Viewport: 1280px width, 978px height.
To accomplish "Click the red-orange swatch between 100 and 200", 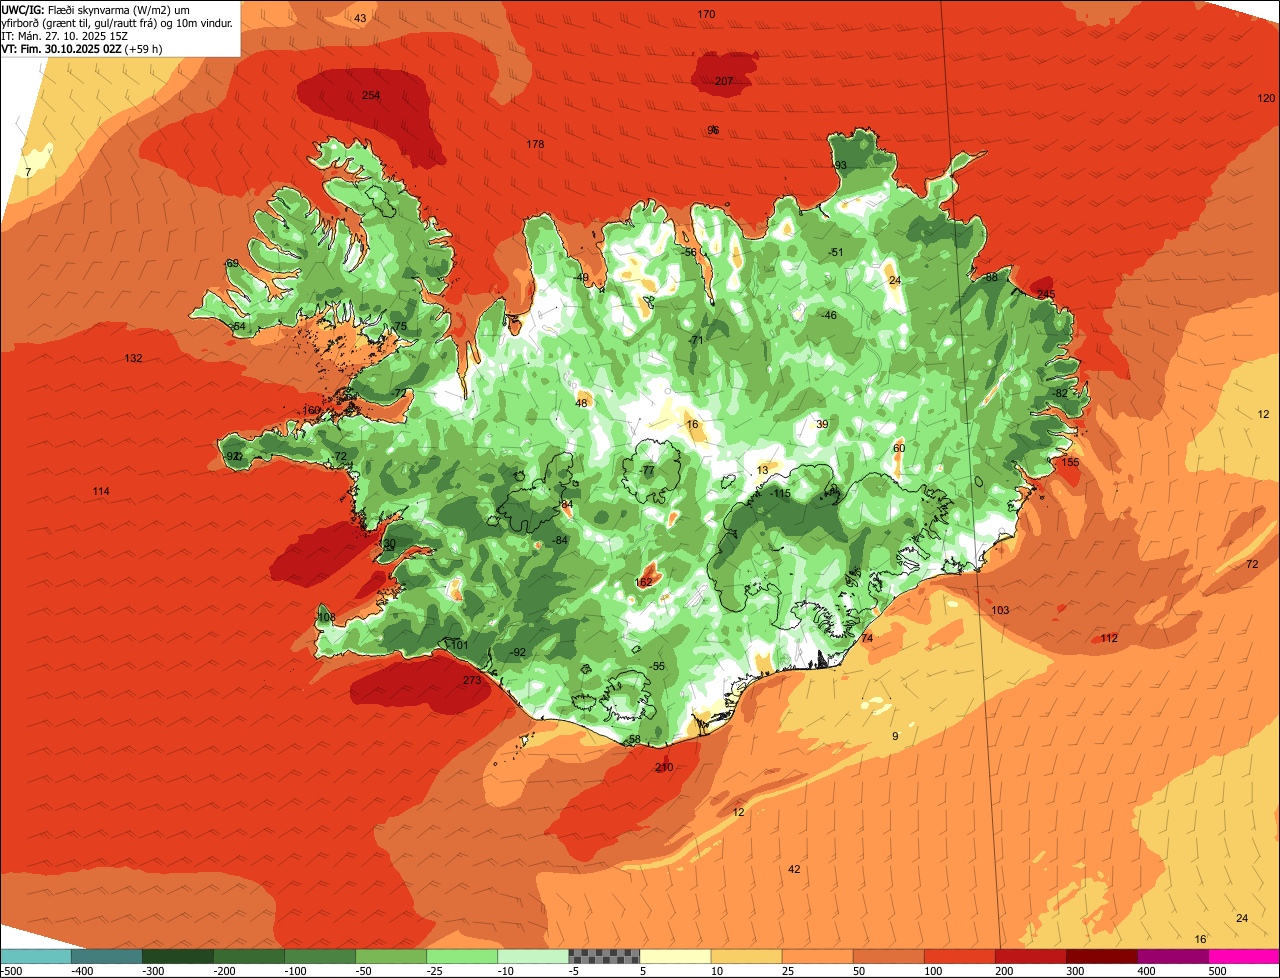I will pos(959,956).
